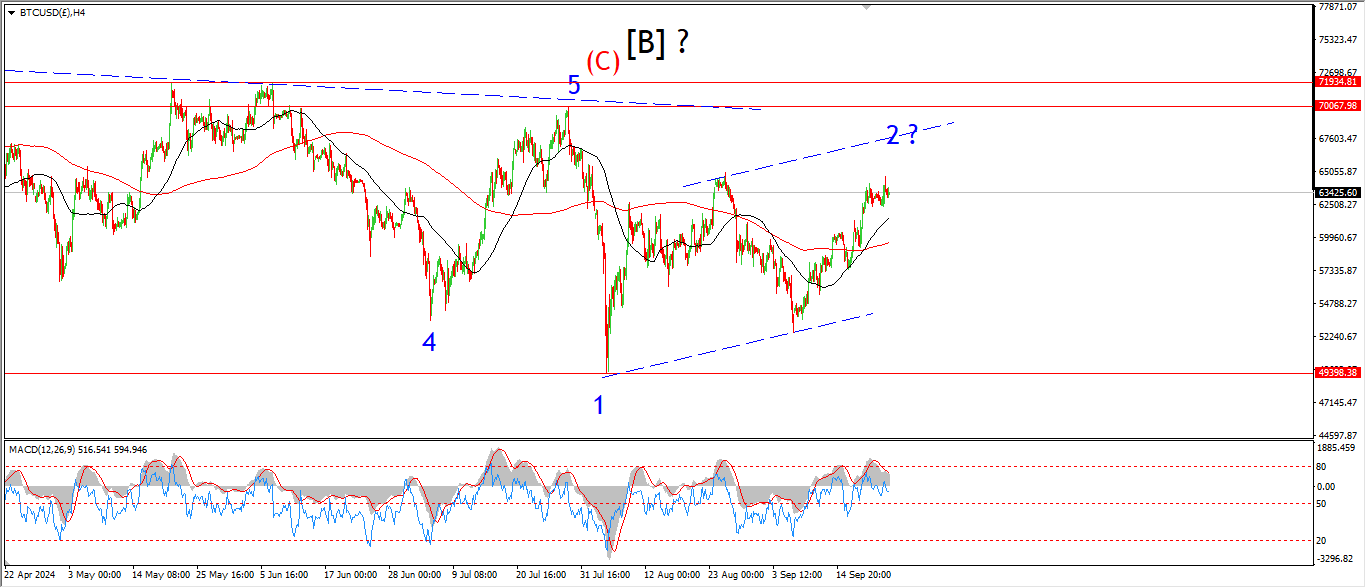Open the BTCUSD chart dropdown arrow
The height and width of the screenshot is (588, 1366).
click(11, 13)
